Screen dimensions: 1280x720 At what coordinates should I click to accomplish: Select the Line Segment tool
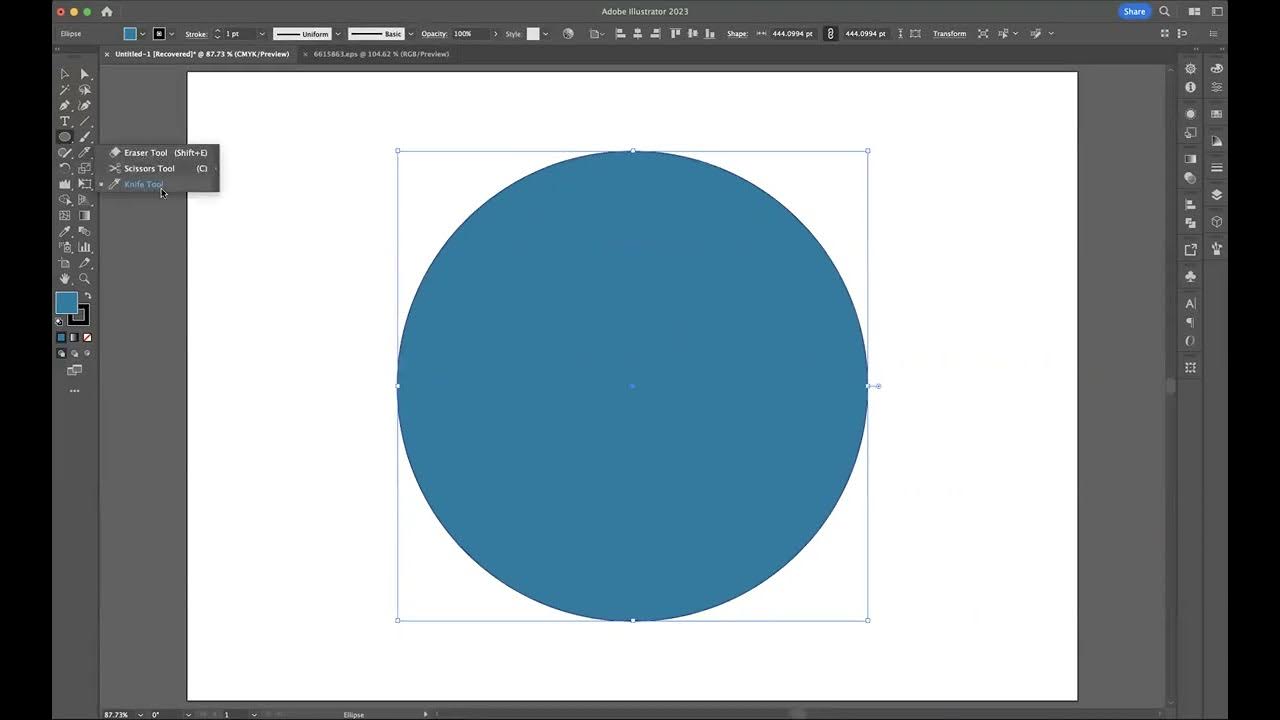pos(84,121)
